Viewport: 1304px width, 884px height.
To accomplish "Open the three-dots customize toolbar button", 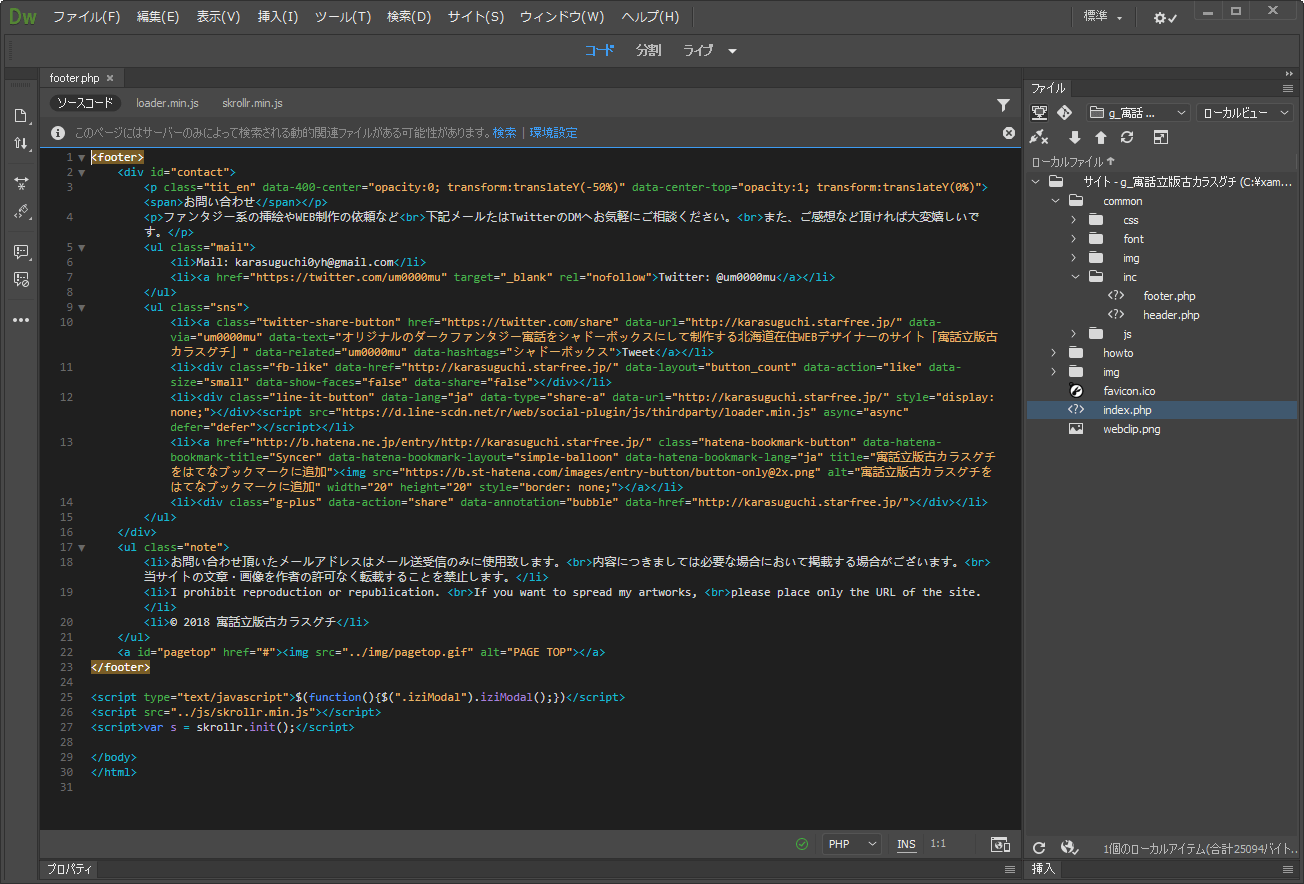I will pyautogui.click(x=20, y=320).
